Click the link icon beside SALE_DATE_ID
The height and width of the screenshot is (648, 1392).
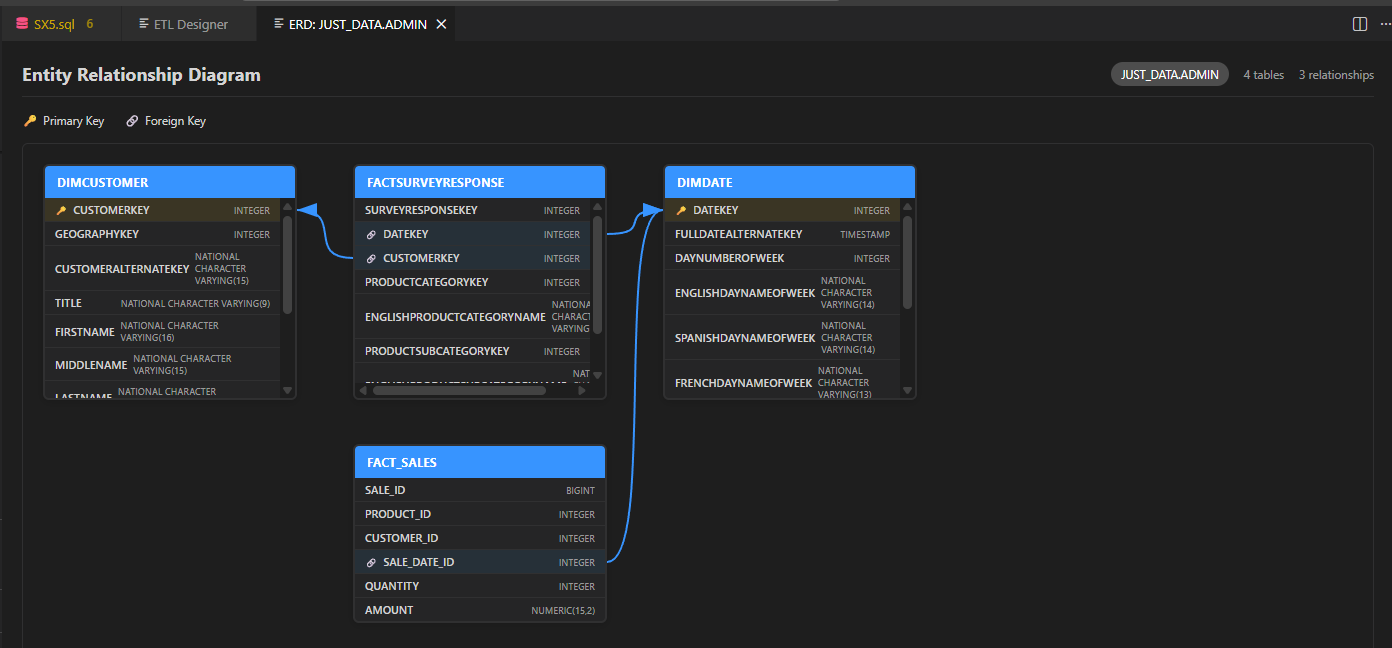click(371, 563)
